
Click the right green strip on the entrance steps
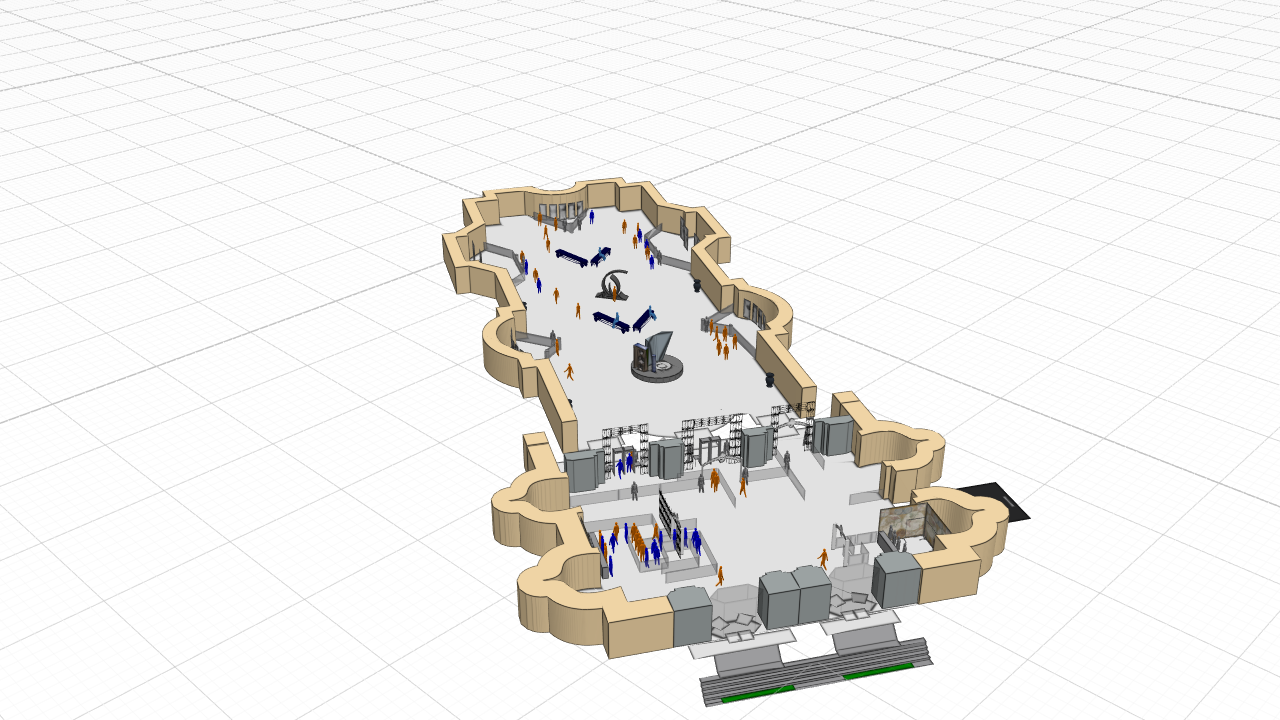877,671
